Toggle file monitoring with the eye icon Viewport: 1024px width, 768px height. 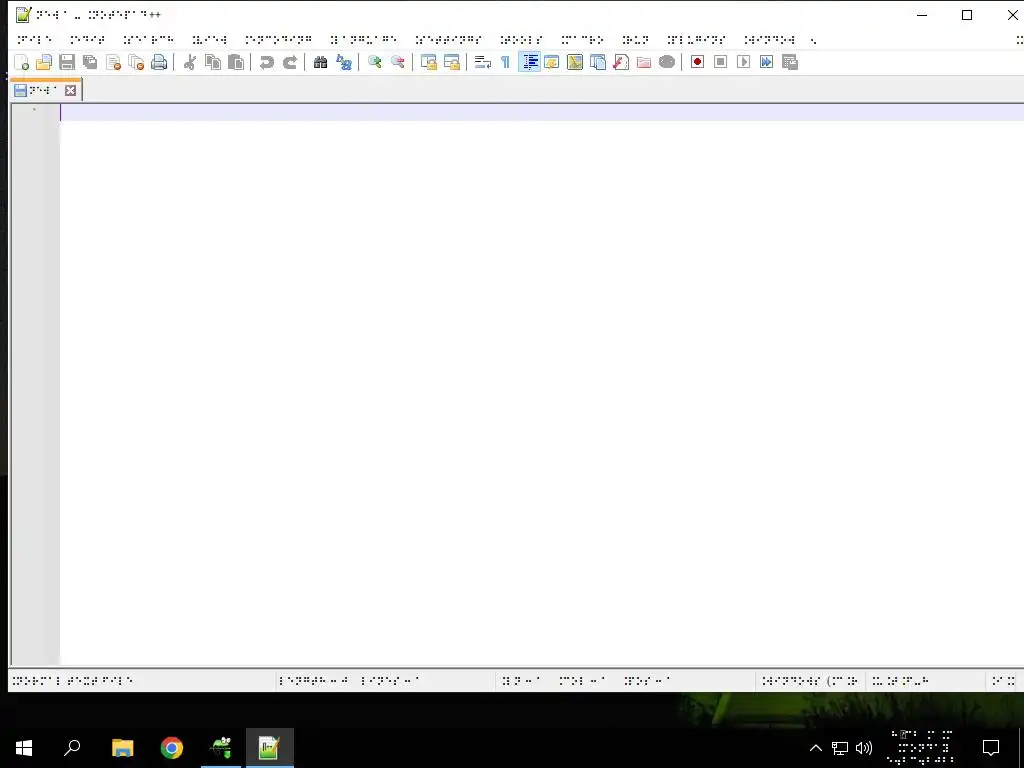[x=667, y=62]
